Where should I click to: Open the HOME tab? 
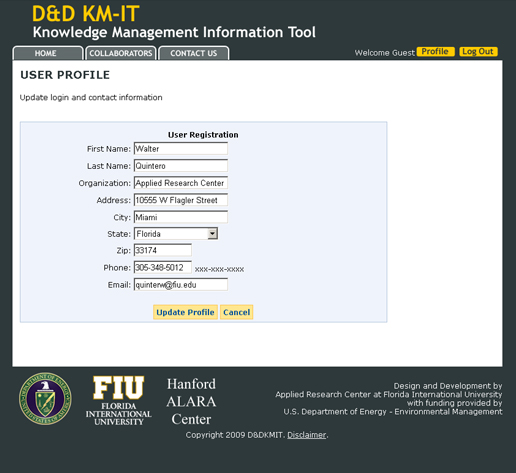47,53
